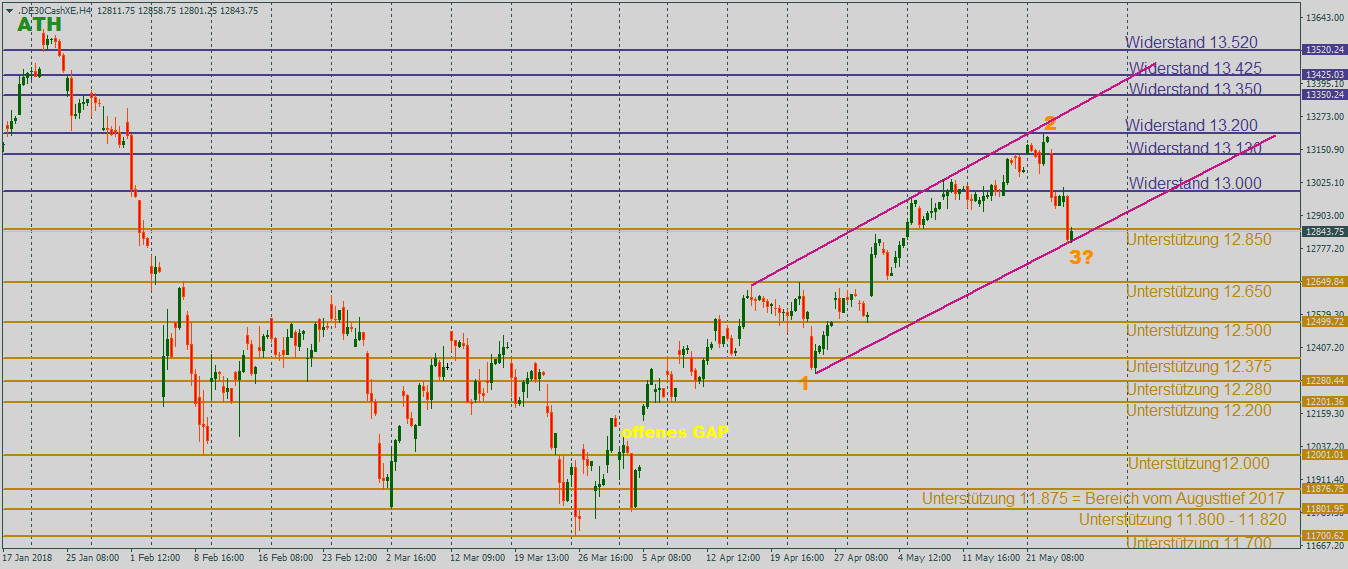Click the 13520.24 price tag on axis
The width and height of the screenshot is (1348, 569).
pyautogui.click(x=1323, y=50)
